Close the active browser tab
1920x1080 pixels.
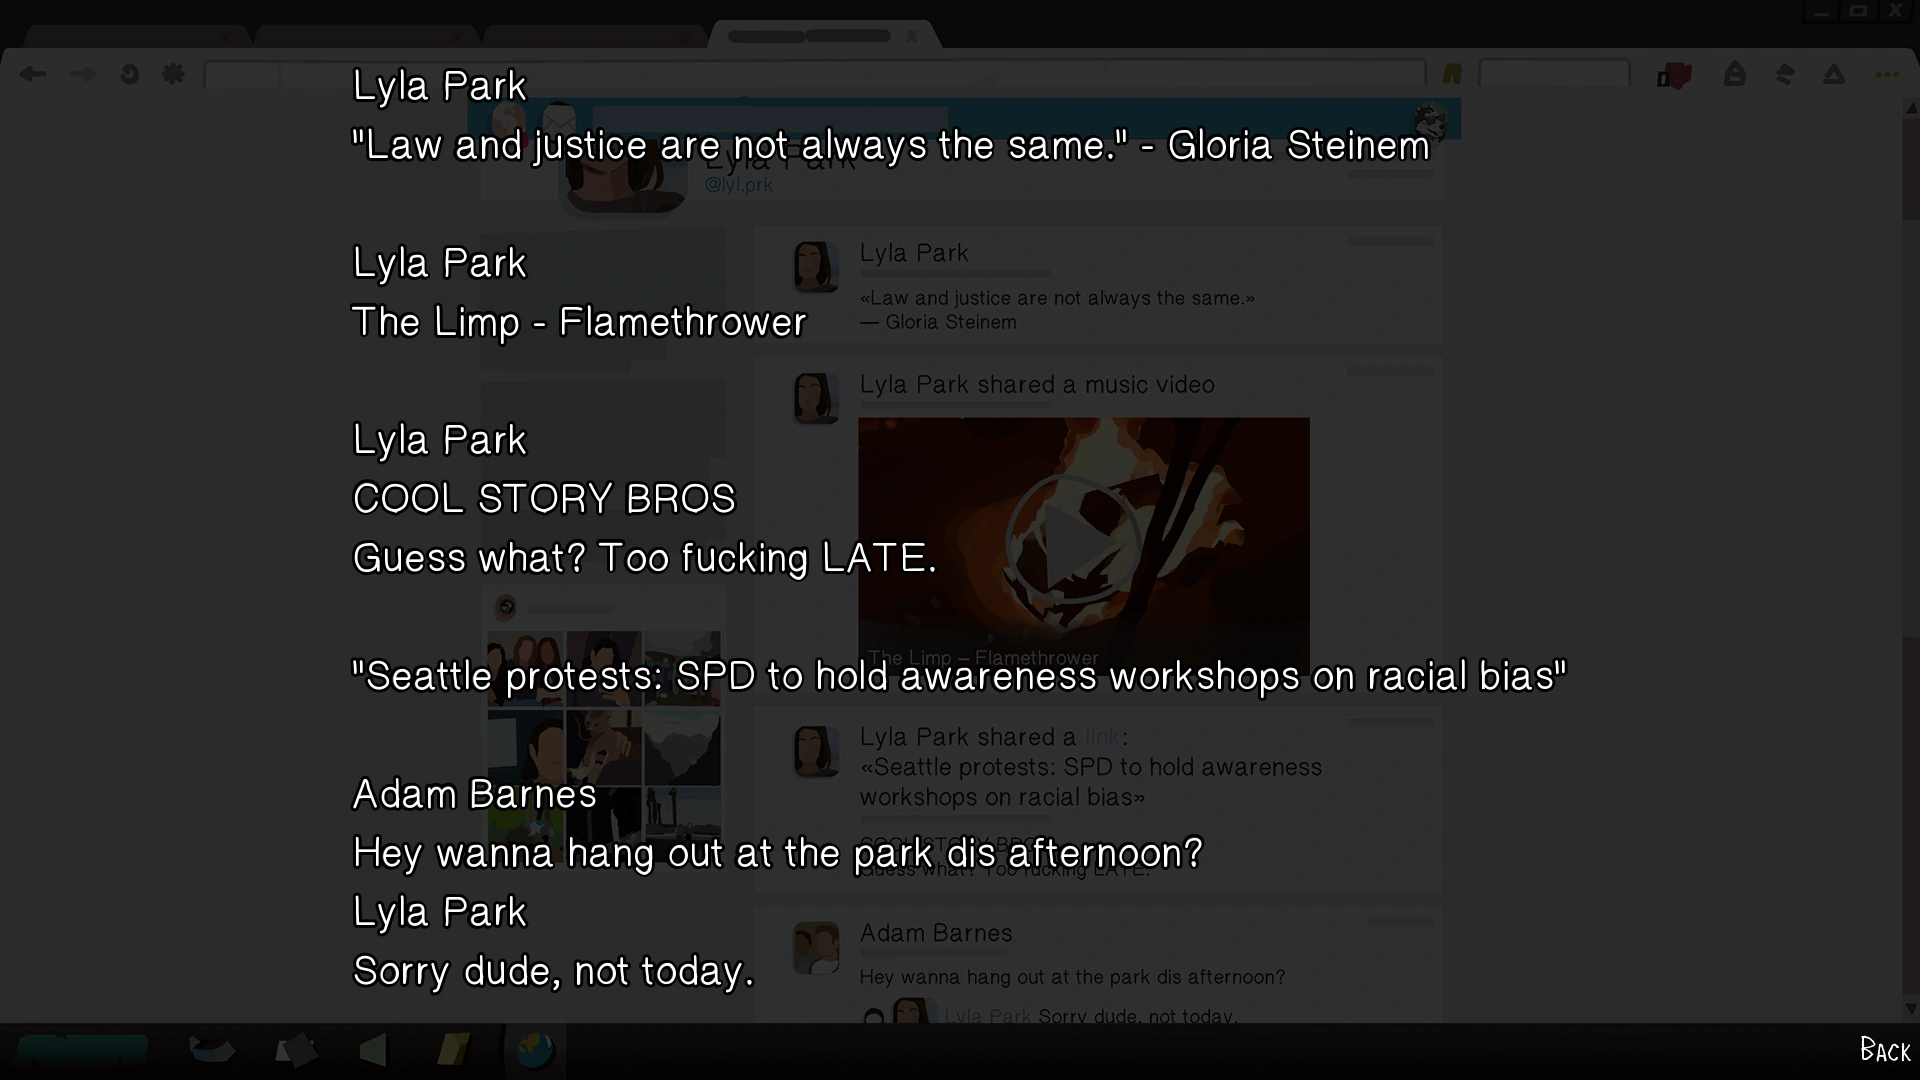(911, 36)
